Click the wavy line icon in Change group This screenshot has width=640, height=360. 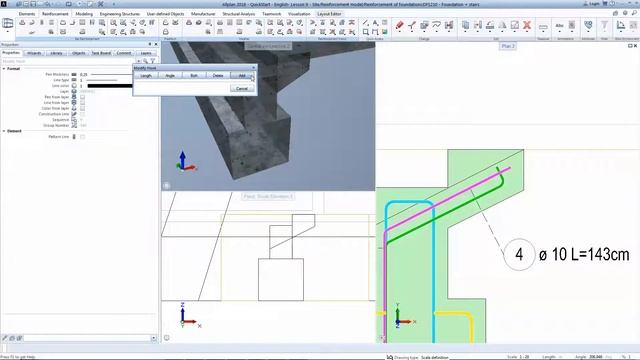(437, 25)
